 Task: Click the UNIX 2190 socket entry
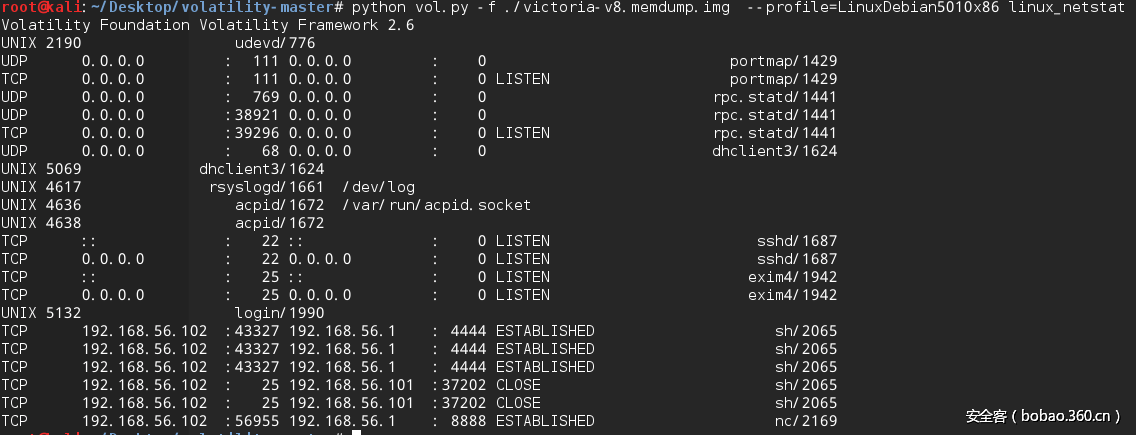[41, 44]
